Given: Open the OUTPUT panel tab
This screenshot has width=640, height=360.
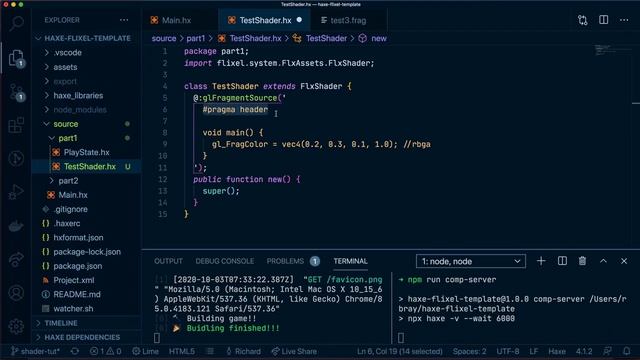Looking at the screenshot, I should [x=168, y=261].
